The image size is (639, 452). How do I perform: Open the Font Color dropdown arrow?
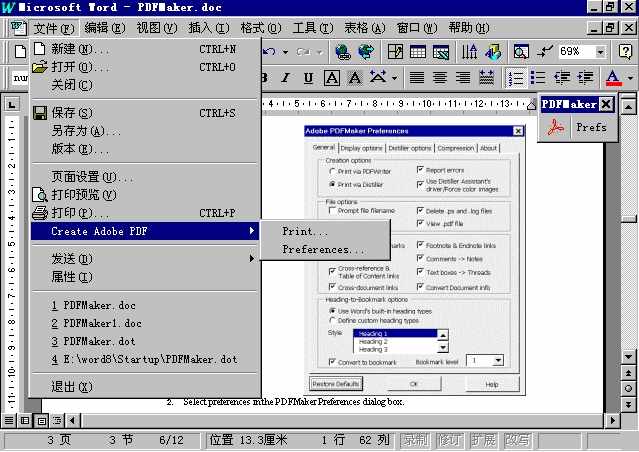630,77
